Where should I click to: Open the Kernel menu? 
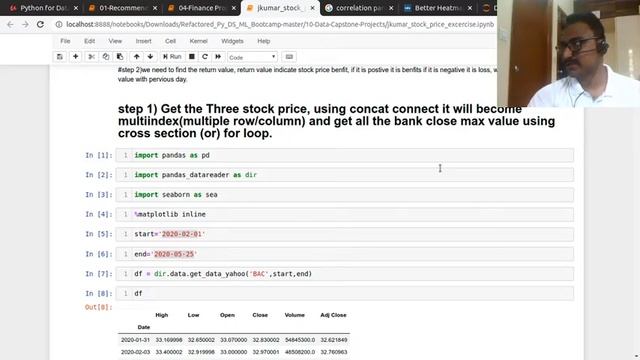coord(198,41)
